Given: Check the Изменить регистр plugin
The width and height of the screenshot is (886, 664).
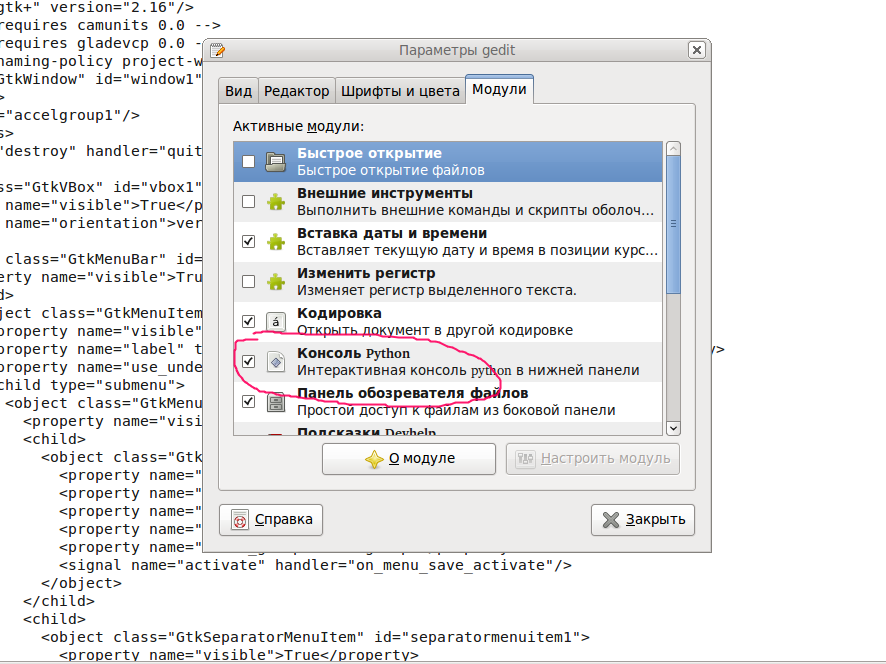Looking at the screenshot, I should click(x=248, y=281).
